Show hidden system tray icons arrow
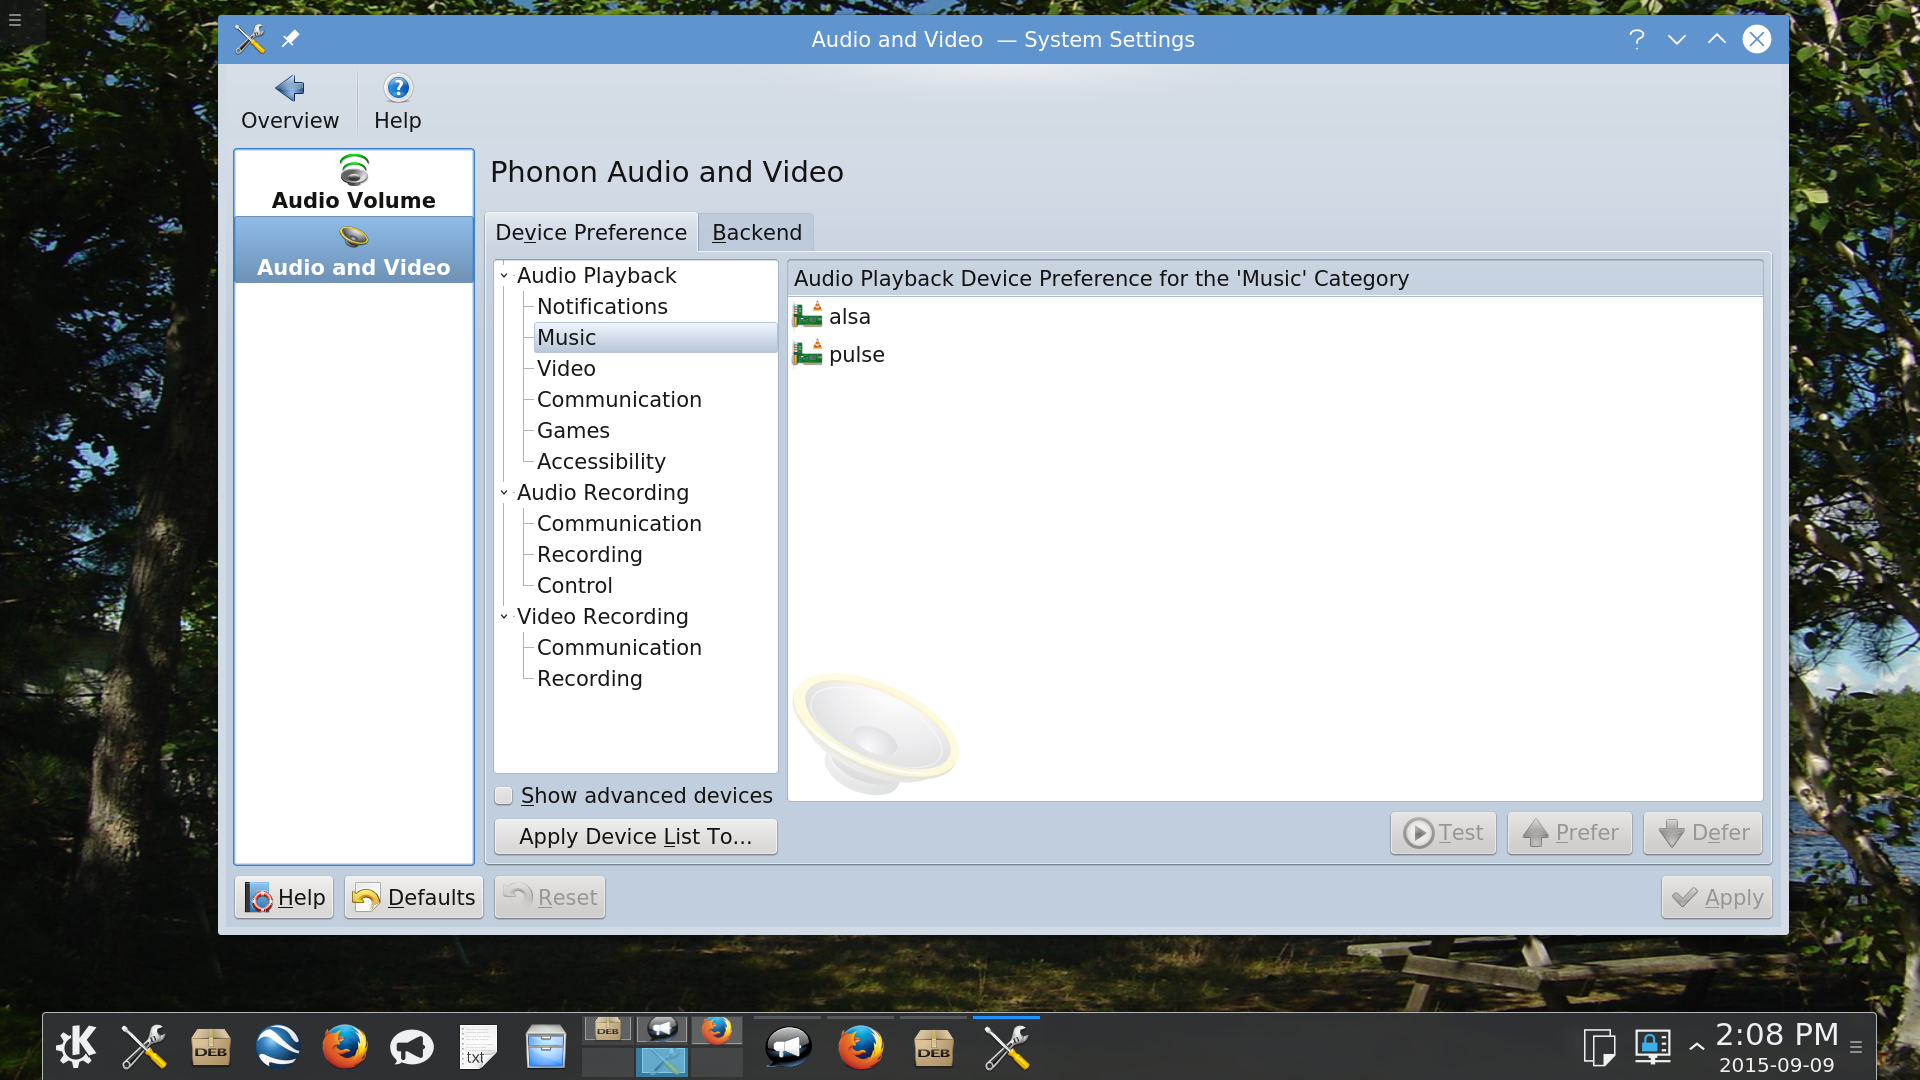The height and width of the screenshot is (1080, 1920). (x=1697, y=1047)
